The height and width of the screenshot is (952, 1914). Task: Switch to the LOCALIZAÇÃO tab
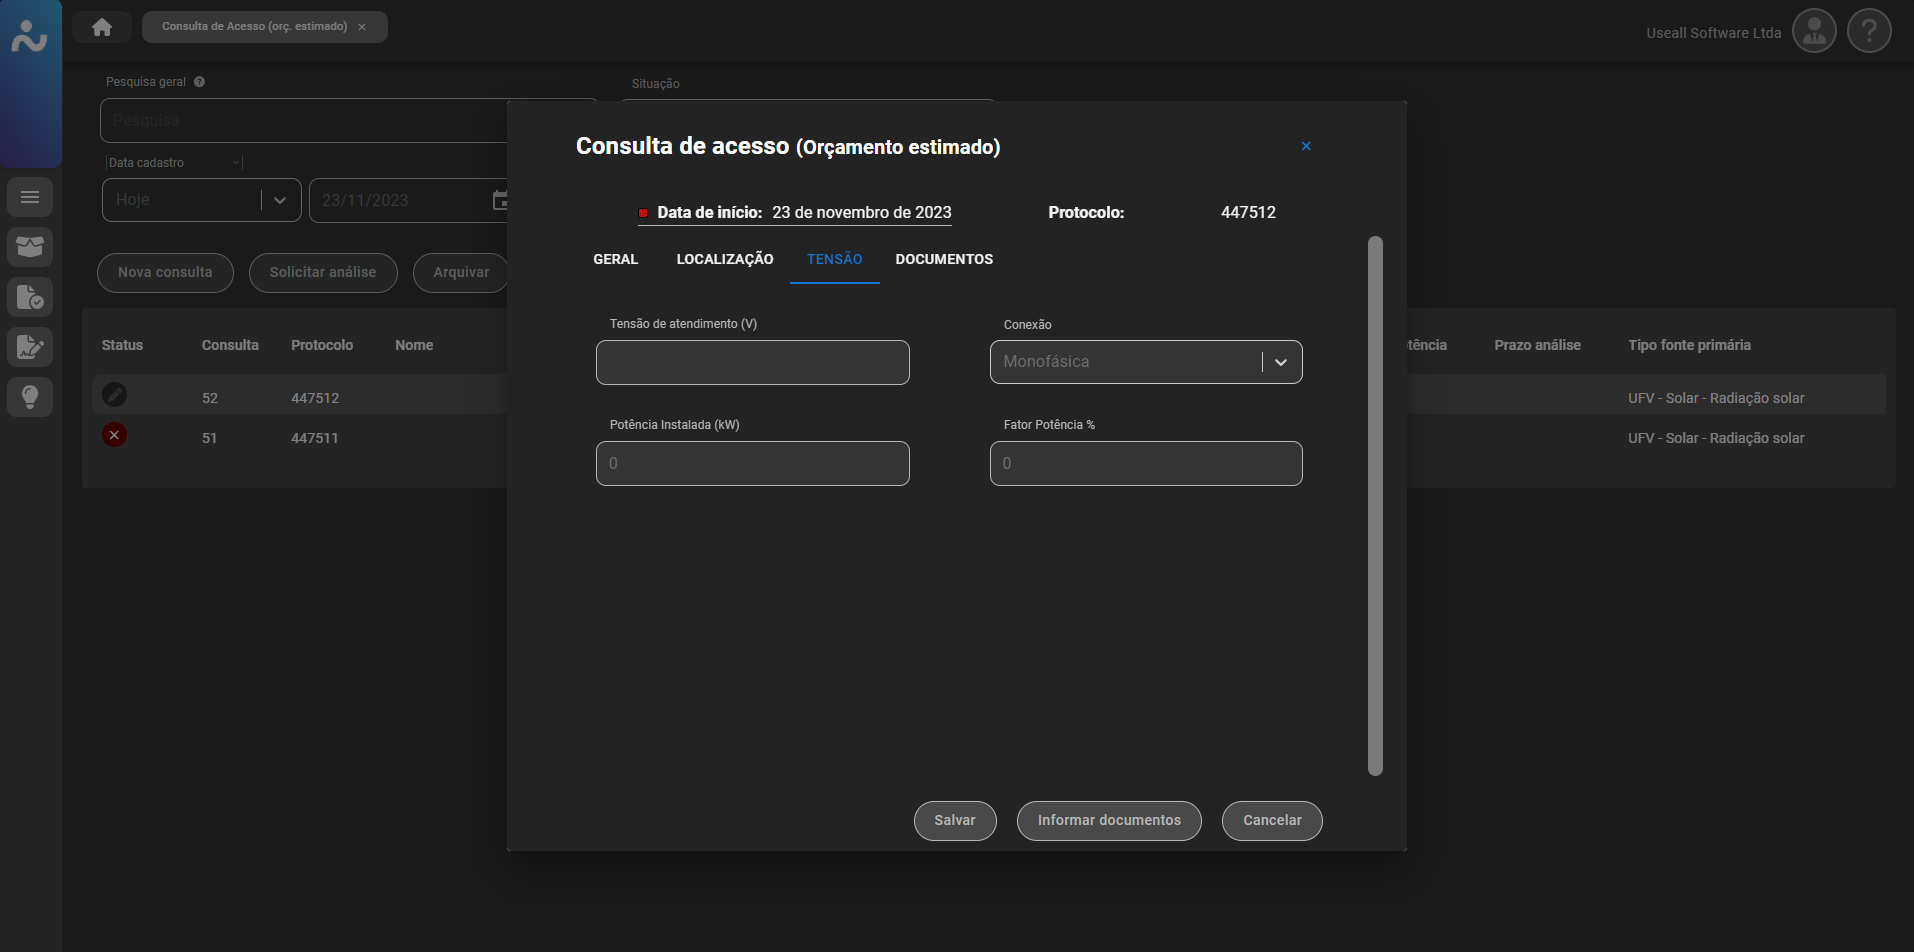coord(724,259)
